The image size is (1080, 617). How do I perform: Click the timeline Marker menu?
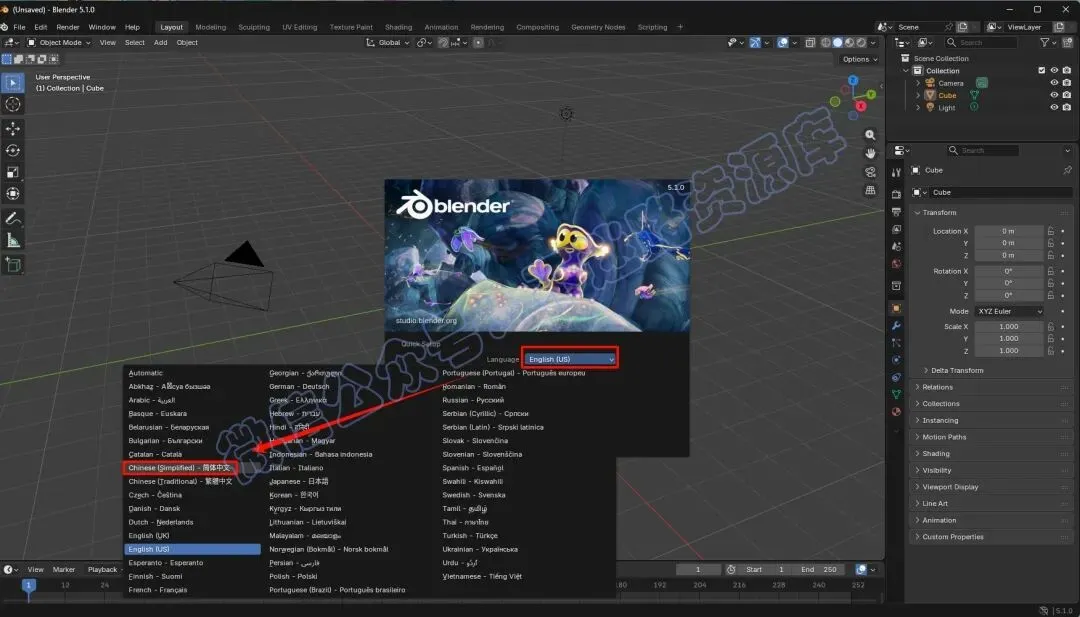[x=63, y=569]
